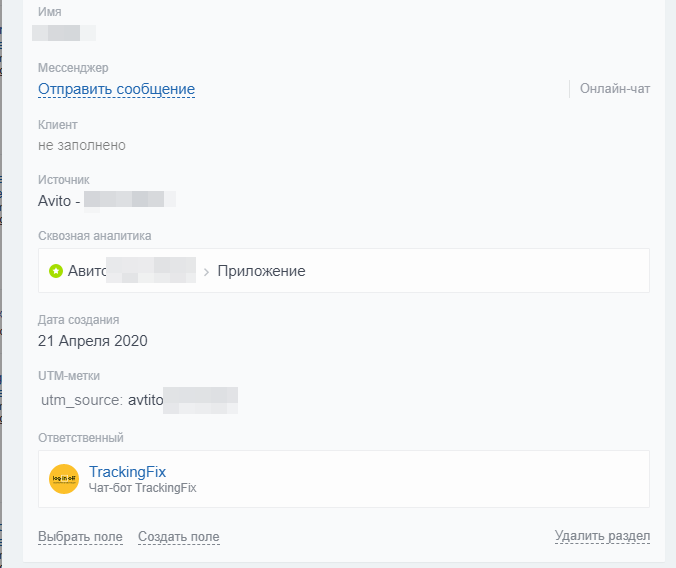Screen dimensions: 676x568
Task: Click the Выбрать поле link
Action: [x=80, y=537]
